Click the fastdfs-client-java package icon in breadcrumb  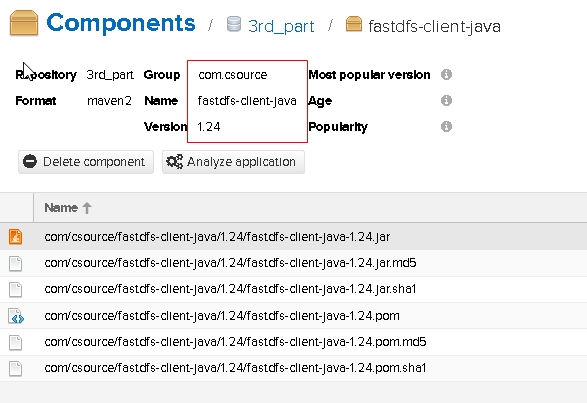pyautogui.click(x=354, y=24)
